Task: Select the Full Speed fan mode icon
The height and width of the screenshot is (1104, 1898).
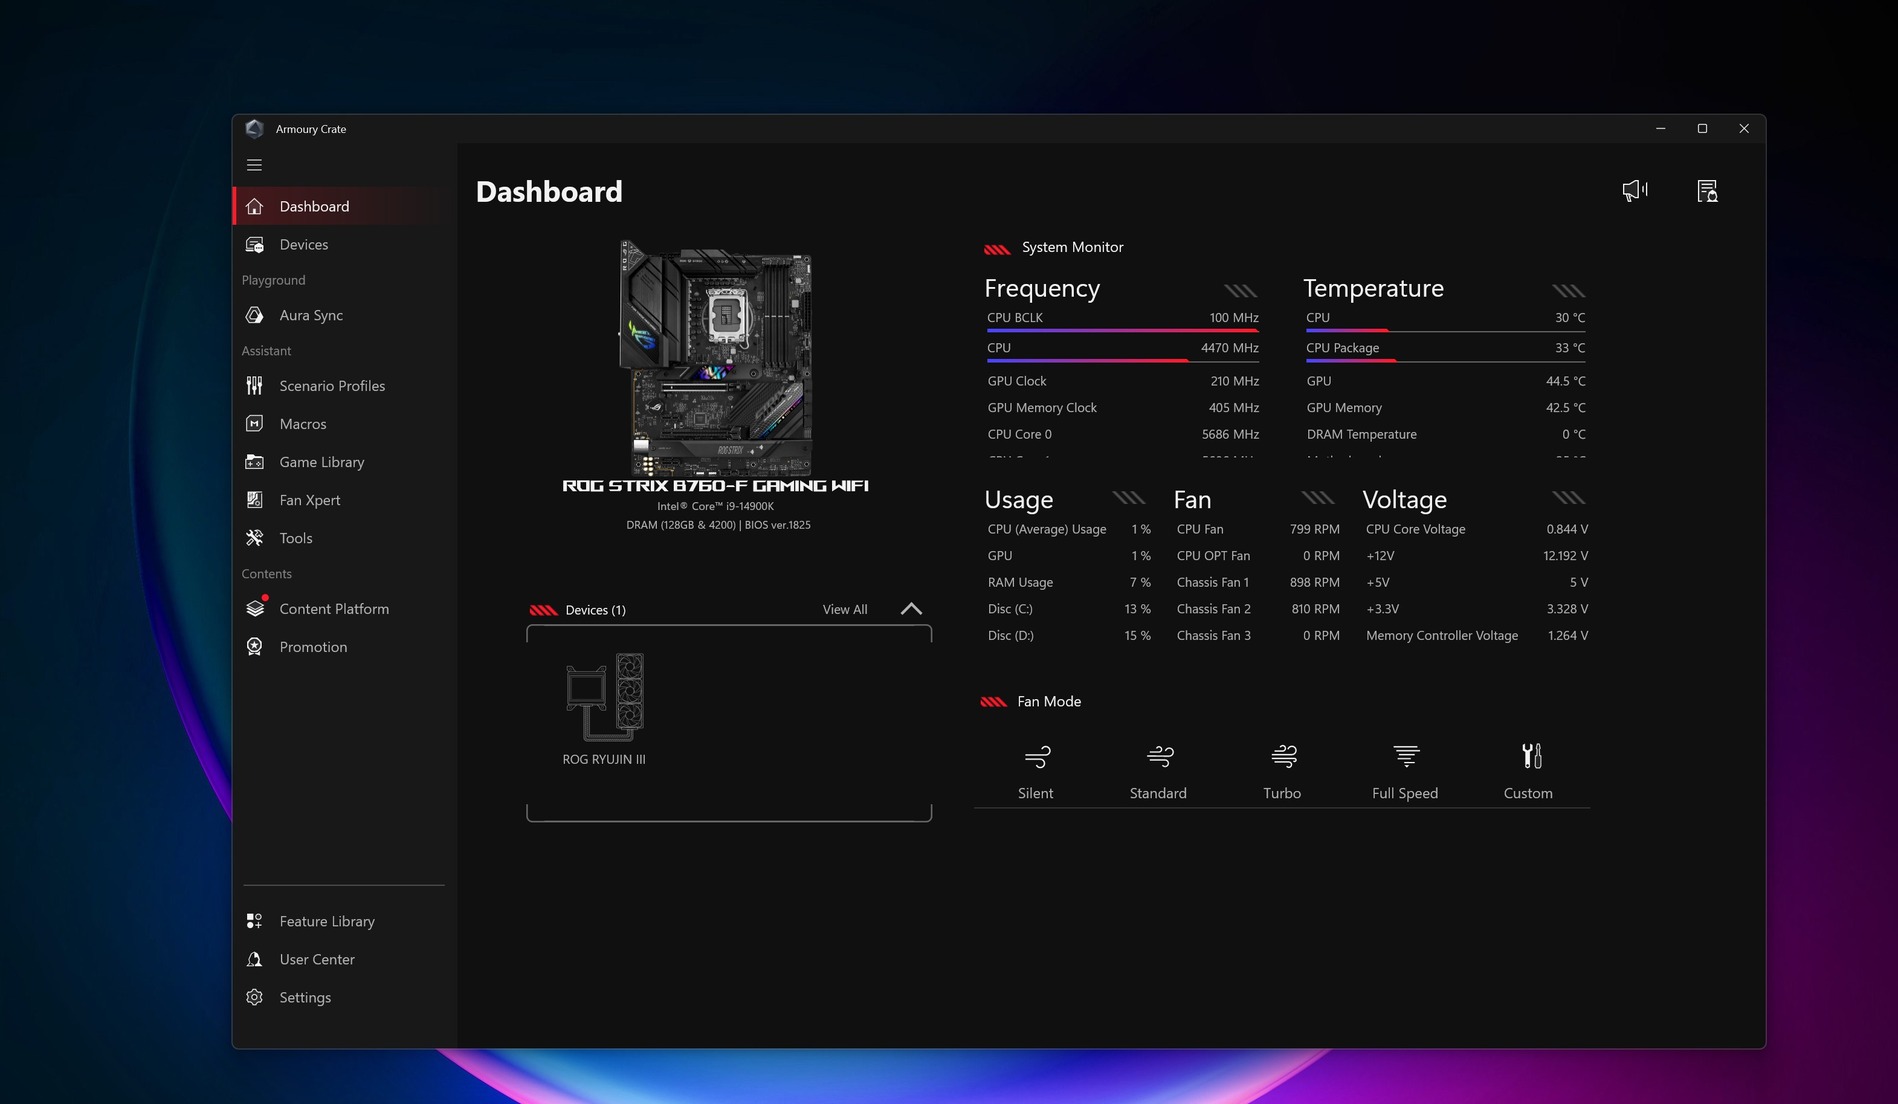Action: pos(1406,756)
